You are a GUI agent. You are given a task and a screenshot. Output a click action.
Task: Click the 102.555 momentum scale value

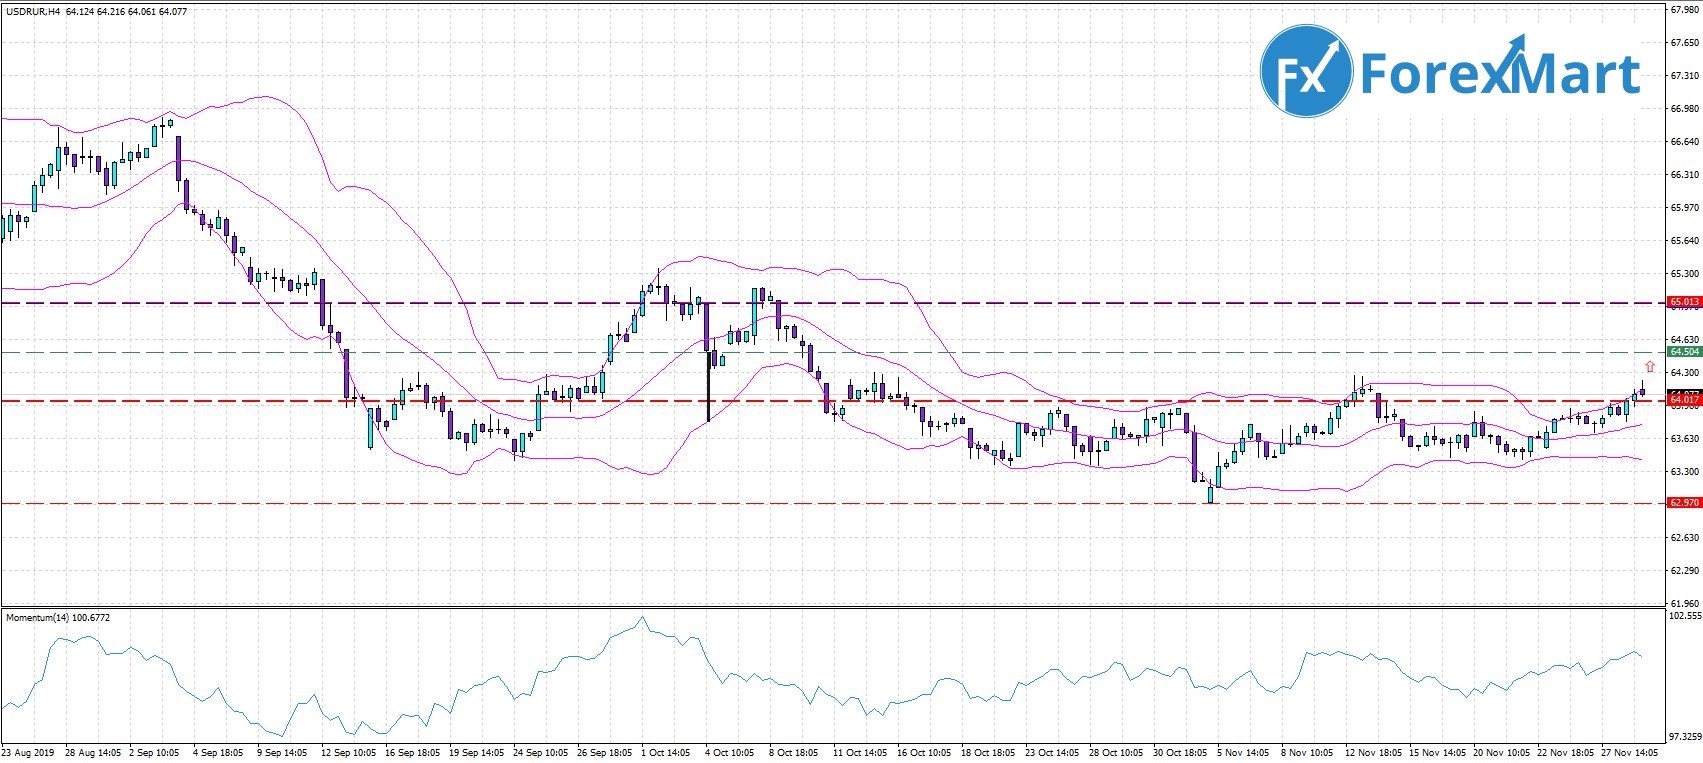click(1684, 617)
